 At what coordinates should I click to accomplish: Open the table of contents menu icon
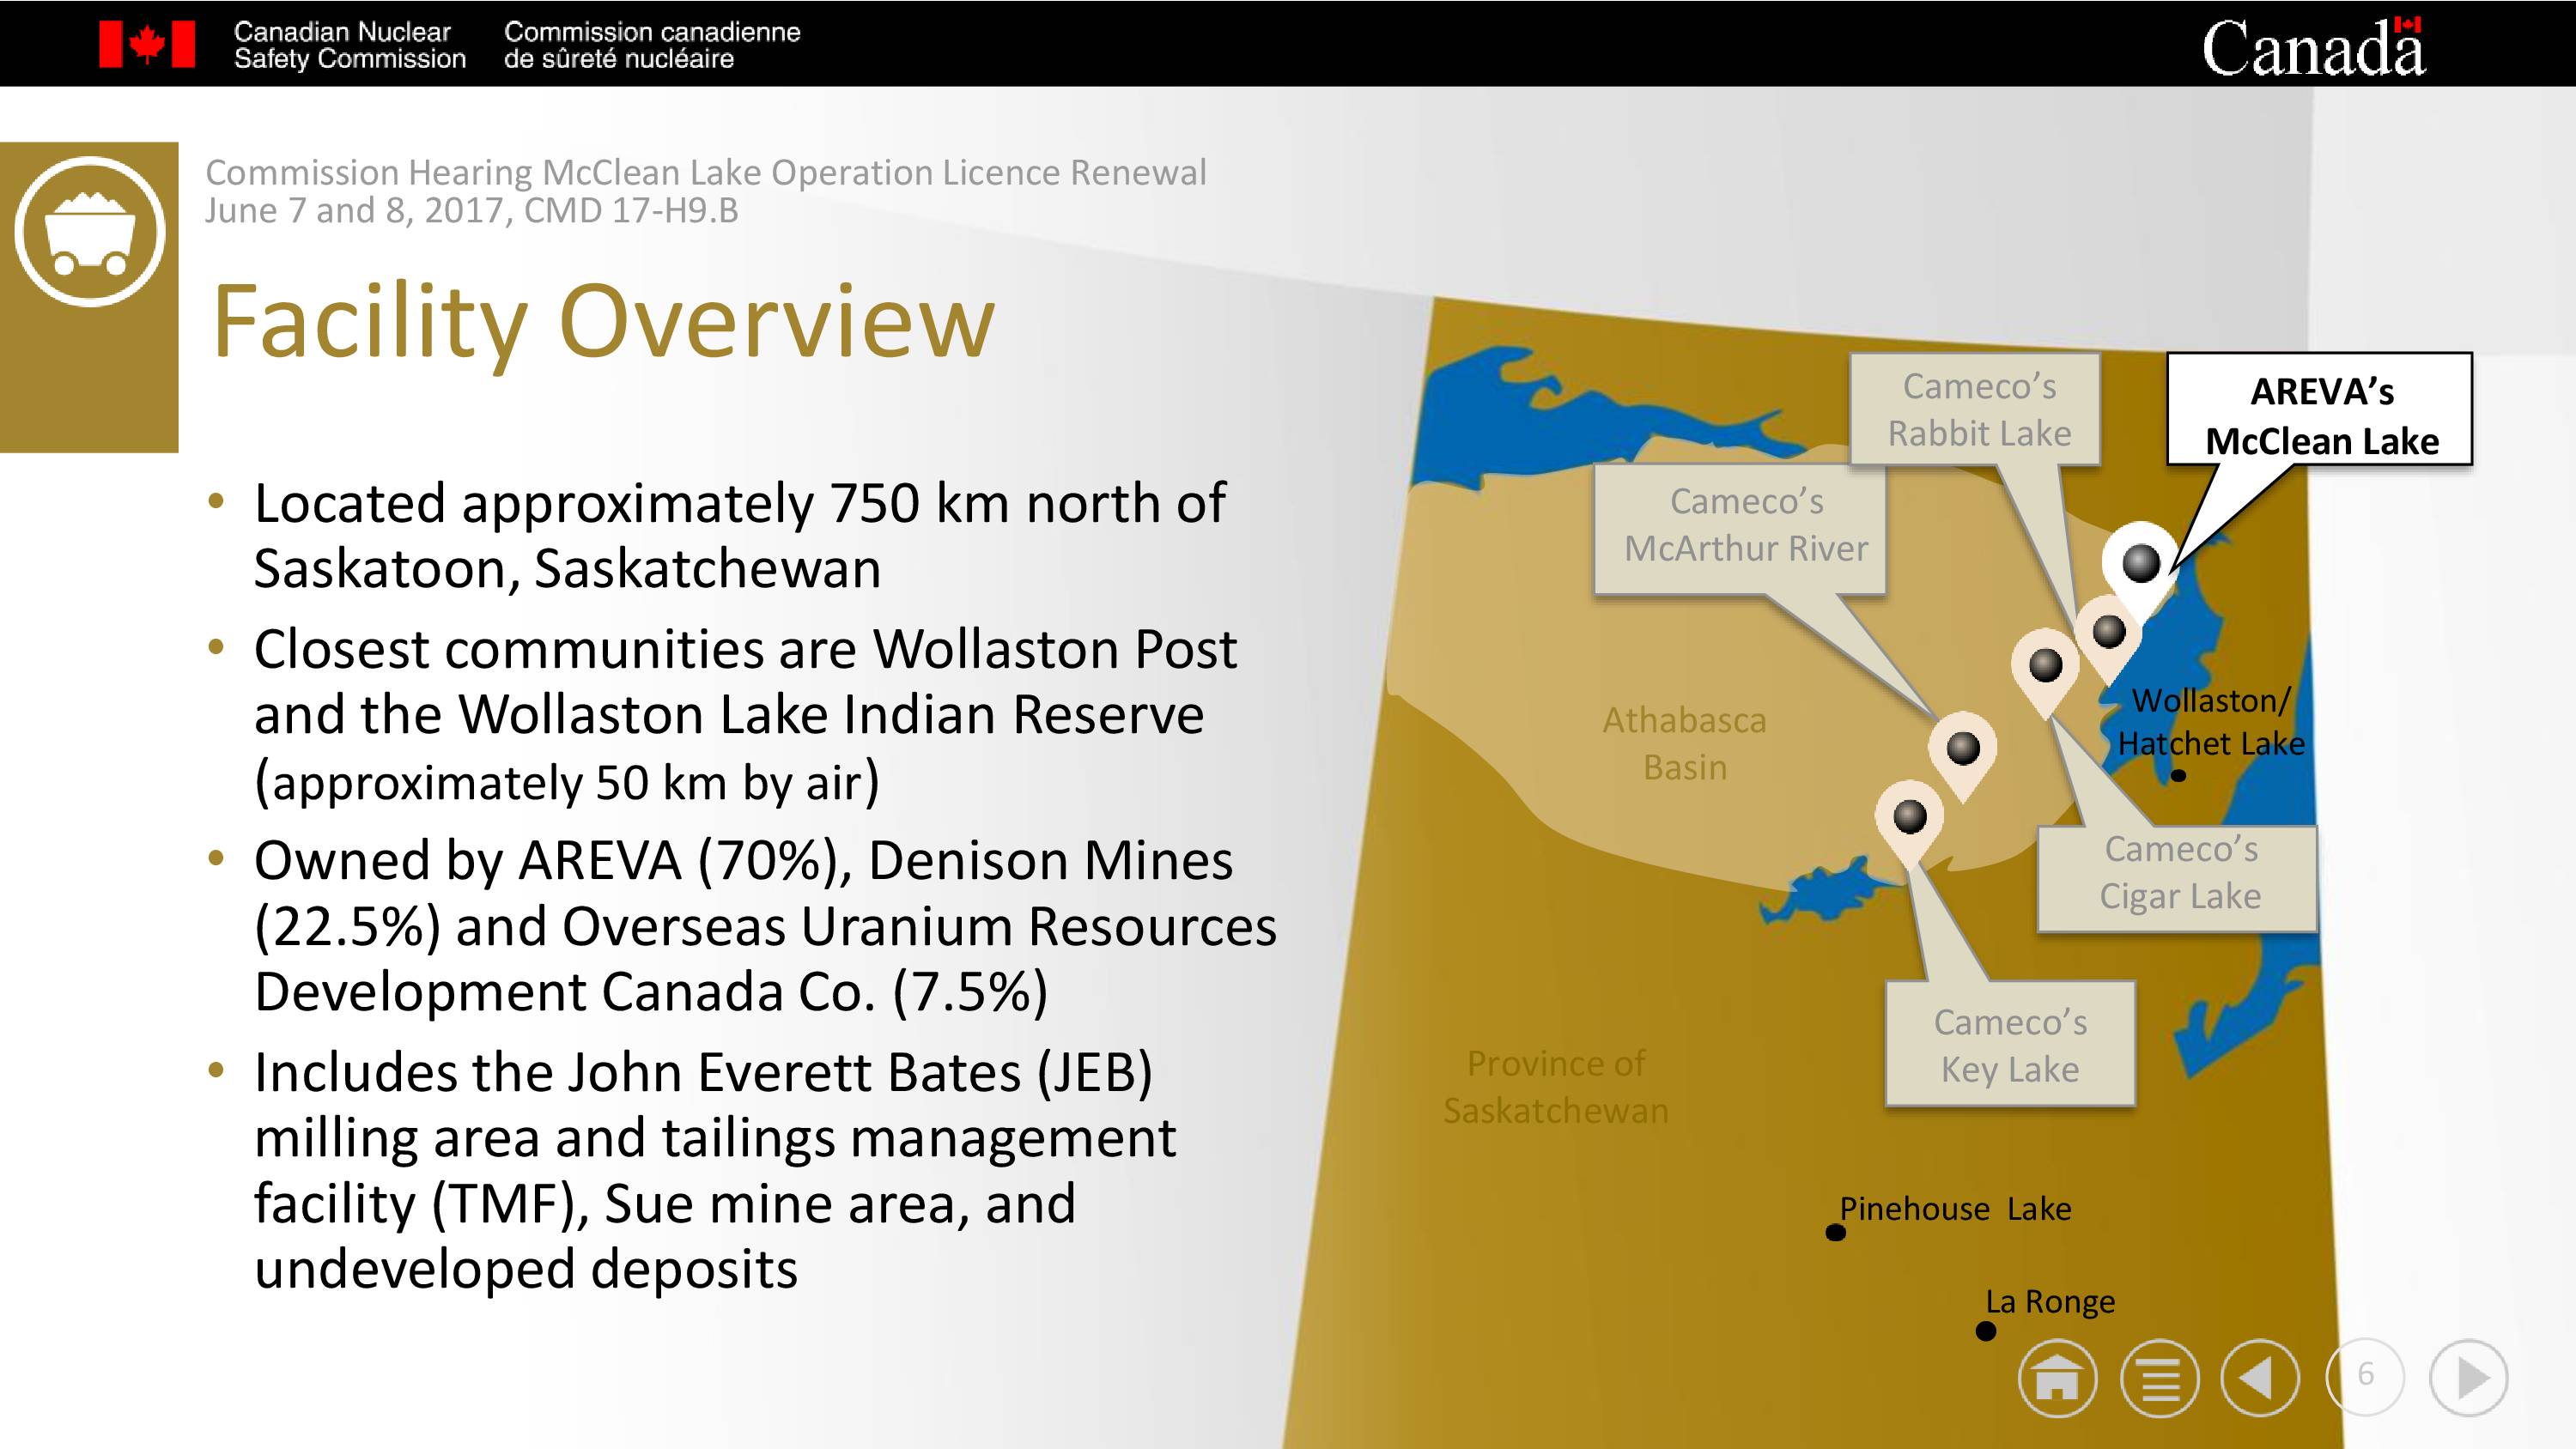click(2159, 1378)
